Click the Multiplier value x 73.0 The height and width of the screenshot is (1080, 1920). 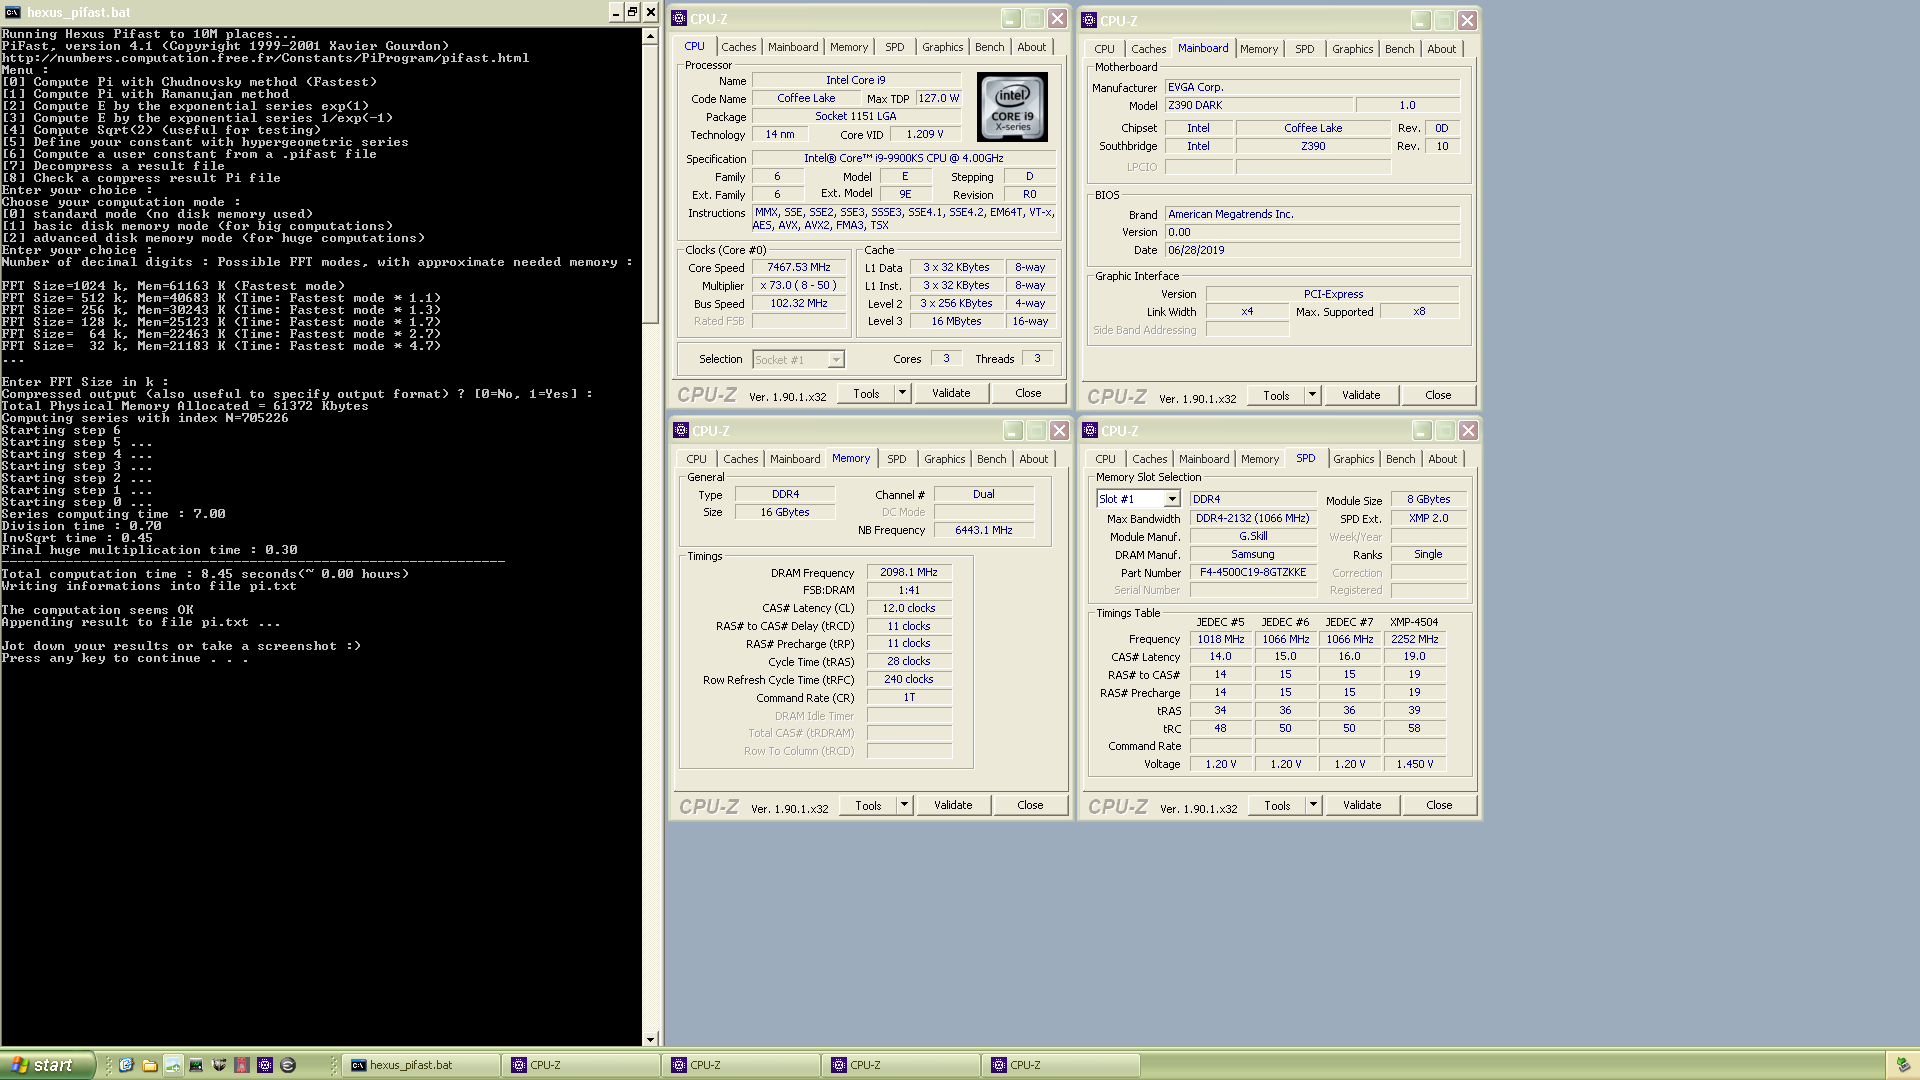pyautogui.click(x=798, y=286)
